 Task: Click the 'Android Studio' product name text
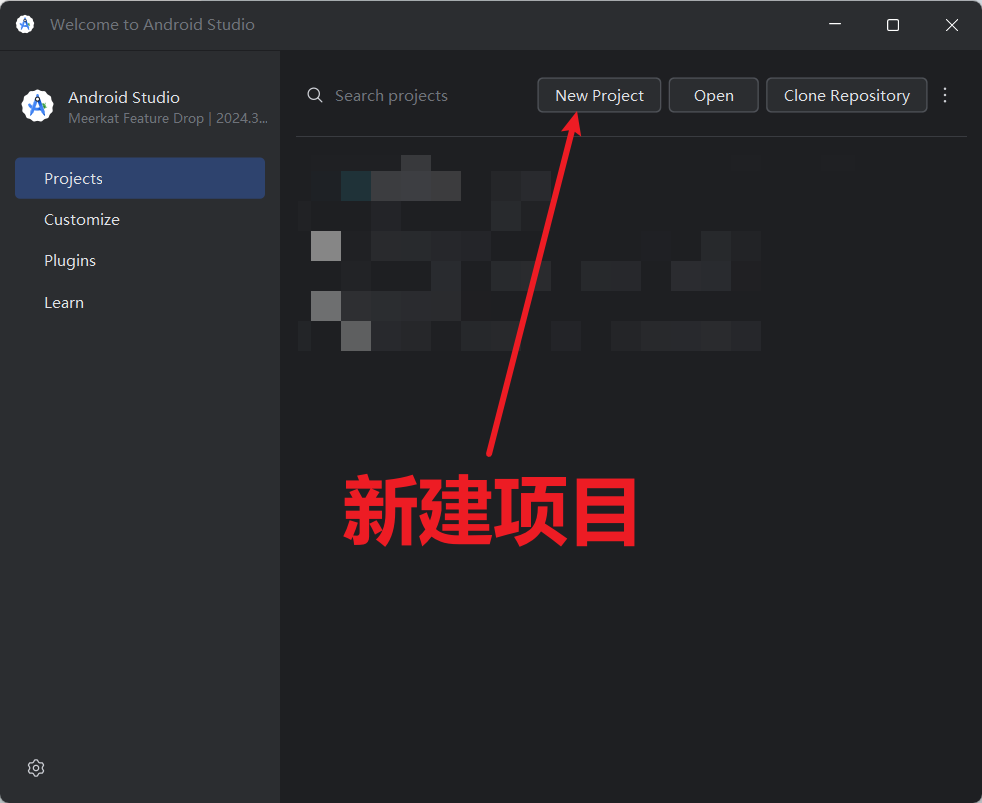[x=124, y=98]
